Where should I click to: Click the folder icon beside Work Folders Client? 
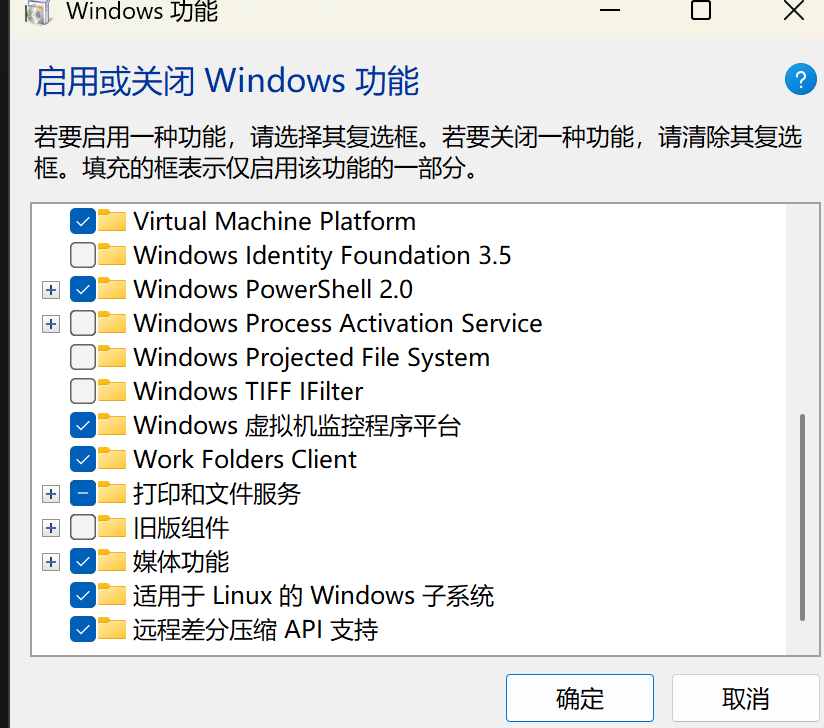pos(113,459)
